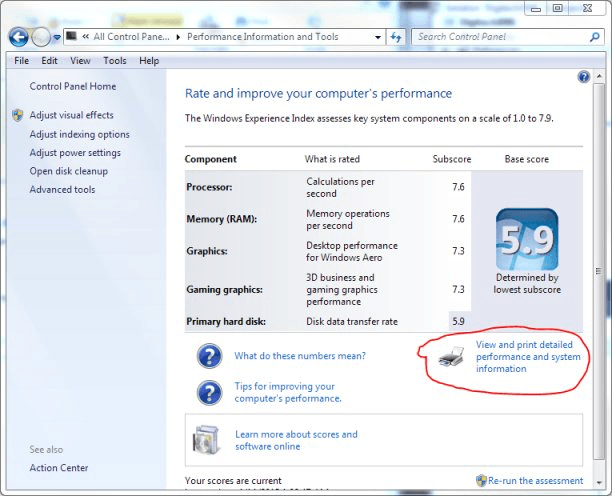Maximize the window
The width and height of the screenshot is (612, 496).
(x=557, y=9)
